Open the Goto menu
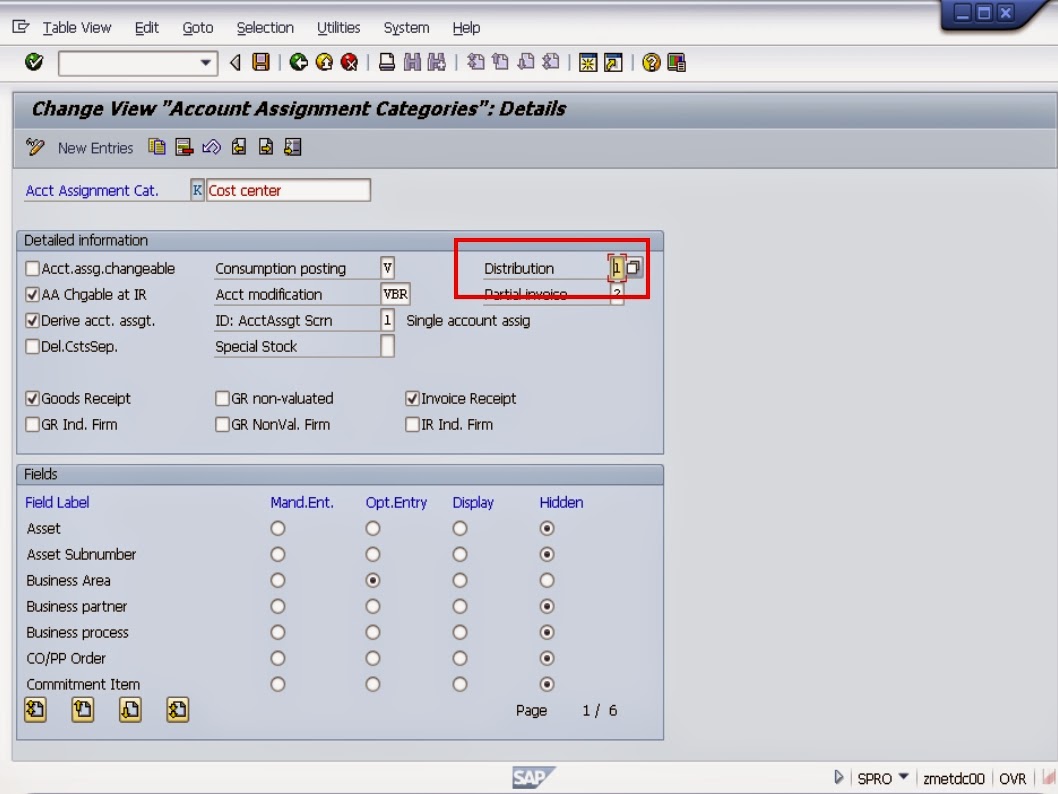Viewport: 1058px width, 794px height. 198,28
